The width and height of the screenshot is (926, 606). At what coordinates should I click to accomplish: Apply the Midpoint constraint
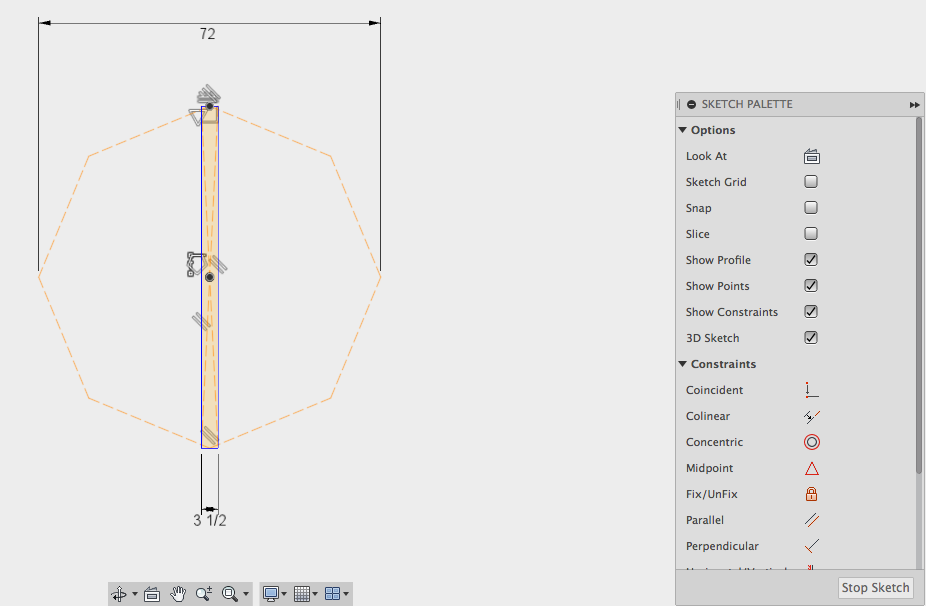click(x=811, y=467)
